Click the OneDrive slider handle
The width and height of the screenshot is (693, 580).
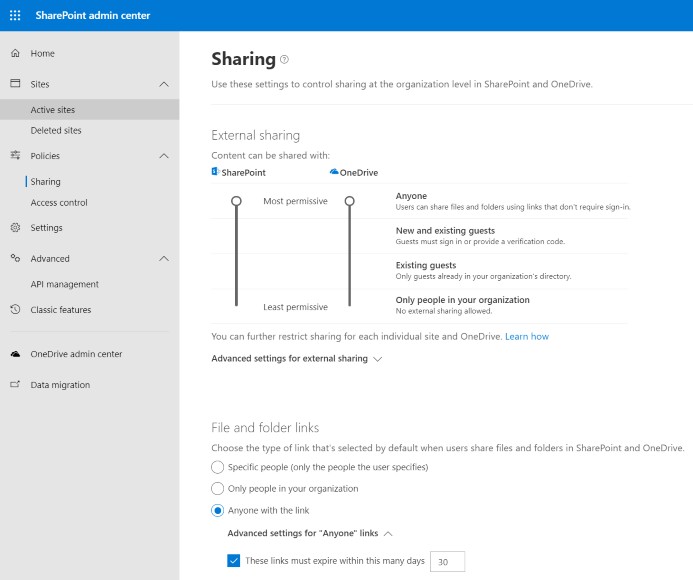click(350, 201)
